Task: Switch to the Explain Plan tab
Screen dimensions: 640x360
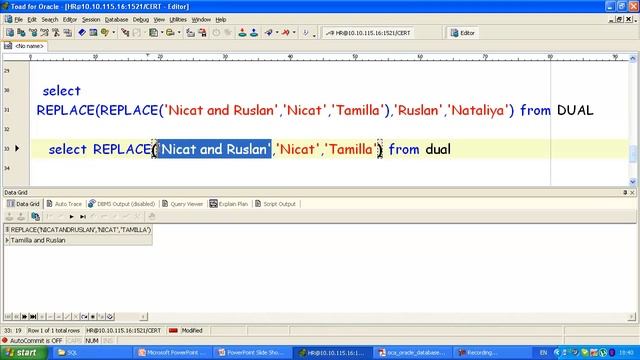Action: 229,204
